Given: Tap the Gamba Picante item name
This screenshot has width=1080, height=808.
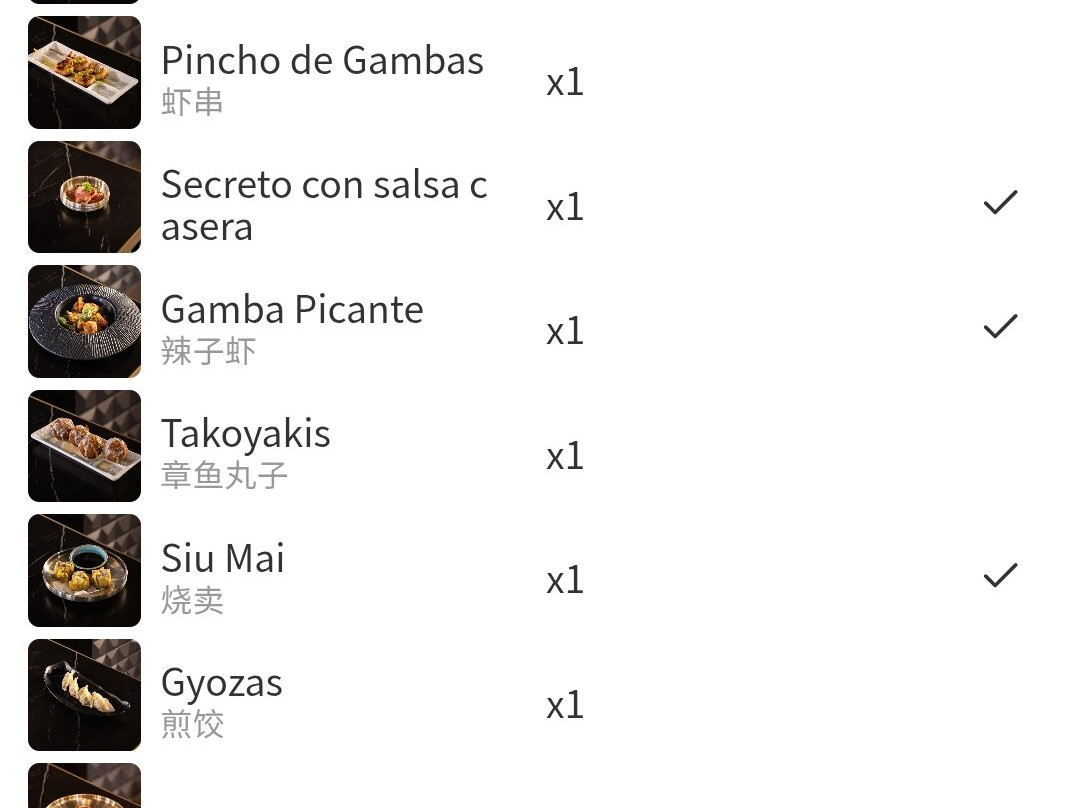Looking at the screenshot, I should [x=292, y=310].
